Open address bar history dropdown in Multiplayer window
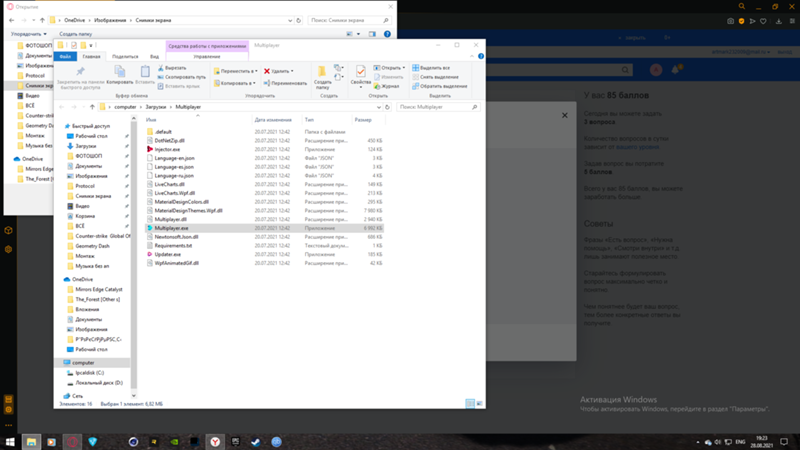Viewport: 800px width, 450px height. (x=379, y=107)
